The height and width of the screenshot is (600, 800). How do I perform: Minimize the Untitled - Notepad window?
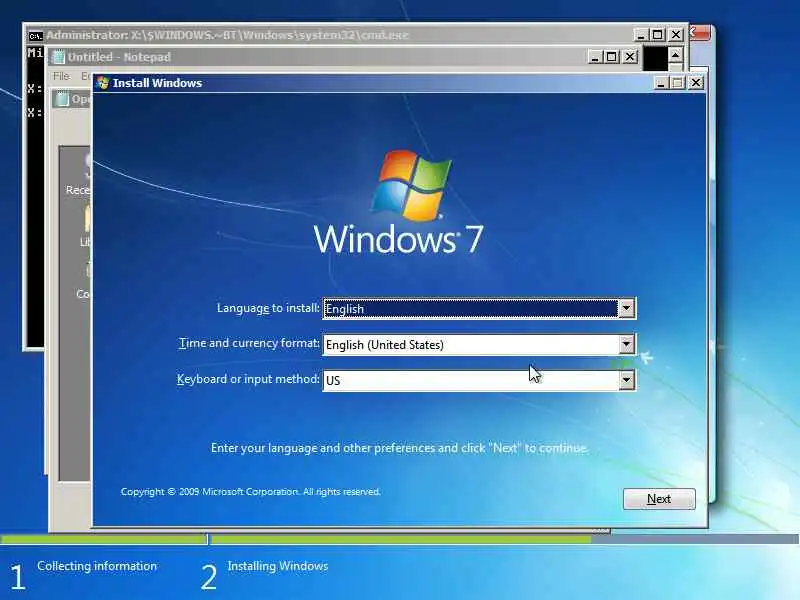pos(594,57)
